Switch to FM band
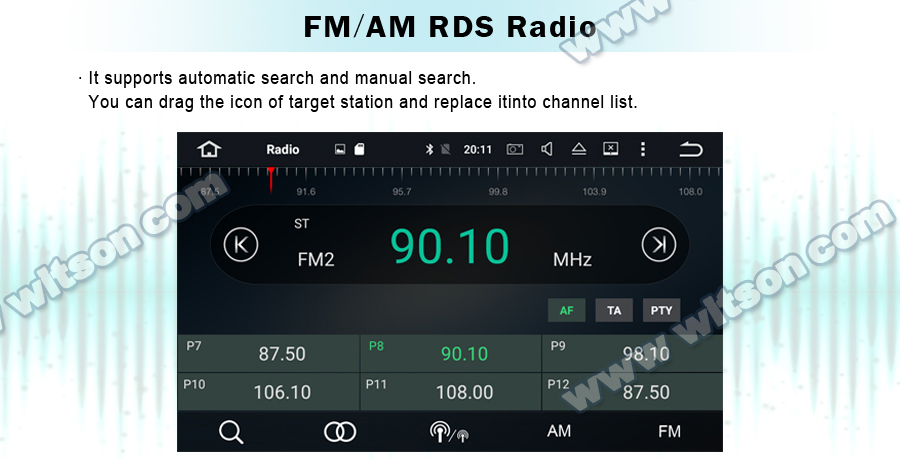This screenshot has height=459, width=900. click(x=669, y=431)
